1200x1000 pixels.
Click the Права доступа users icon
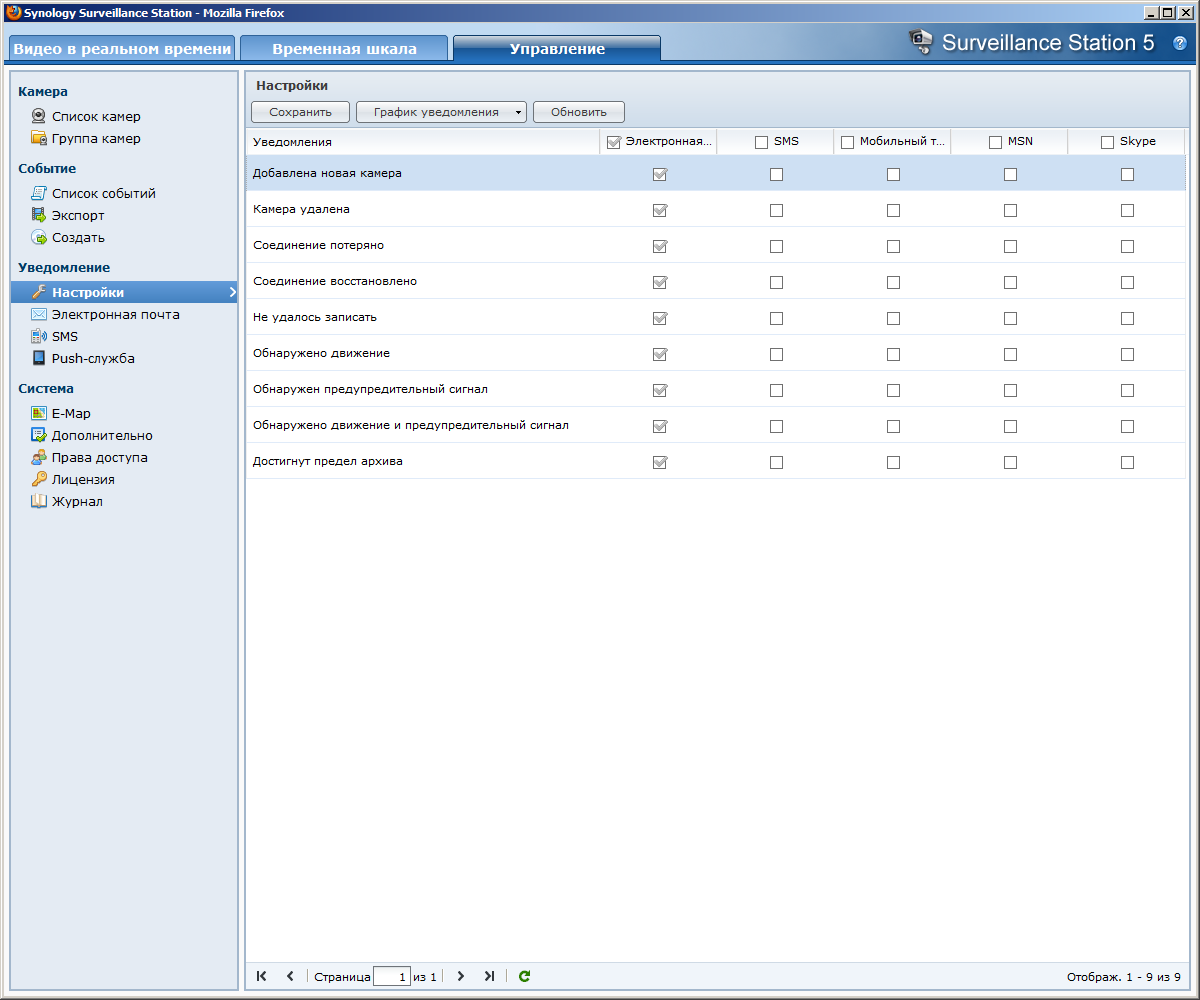coord(39,457)
